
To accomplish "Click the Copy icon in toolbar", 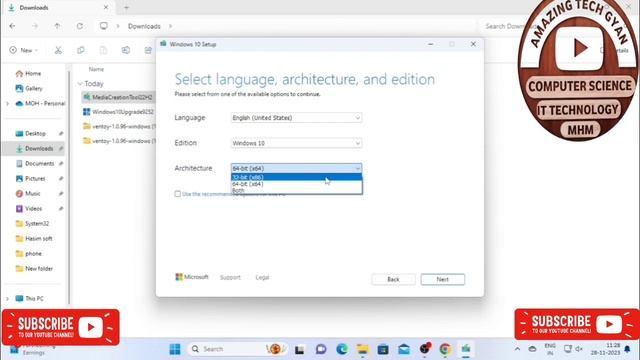I will coord(81,50).
